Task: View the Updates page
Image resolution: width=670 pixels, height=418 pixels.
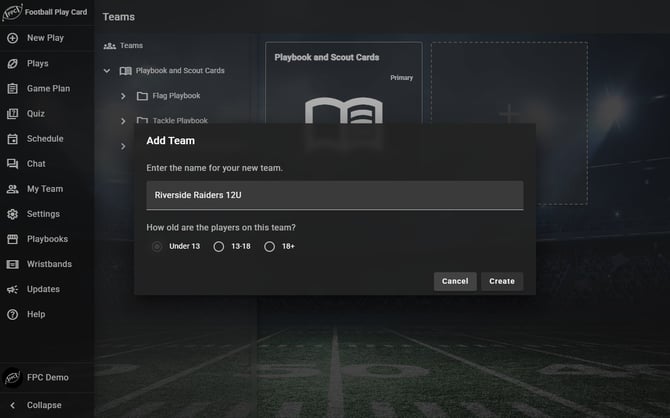Action: (43, 289)
